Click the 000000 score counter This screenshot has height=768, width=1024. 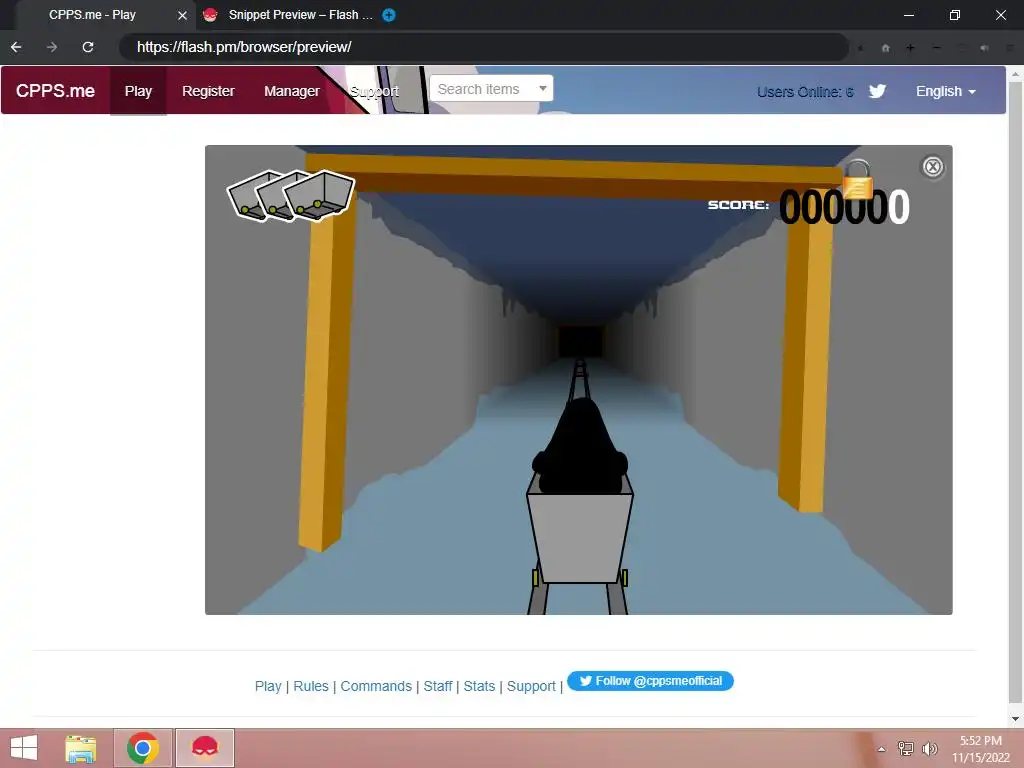pyautogui.click(x=844, y=207)
